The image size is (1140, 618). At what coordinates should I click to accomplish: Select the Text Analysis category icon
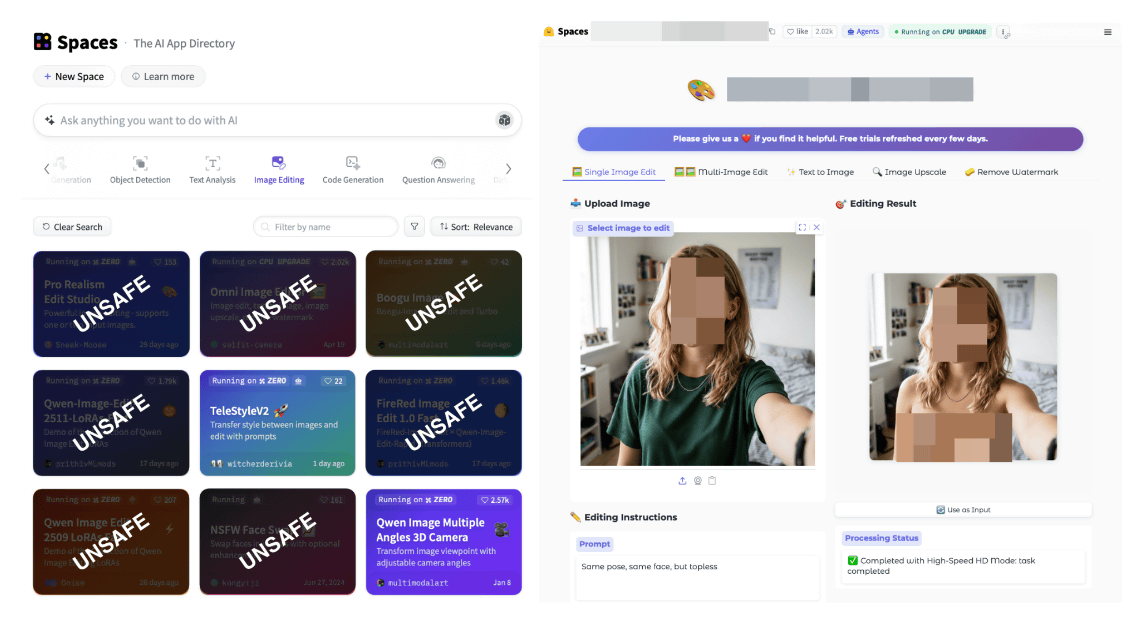pyautogui.click(x=212, y=163)
